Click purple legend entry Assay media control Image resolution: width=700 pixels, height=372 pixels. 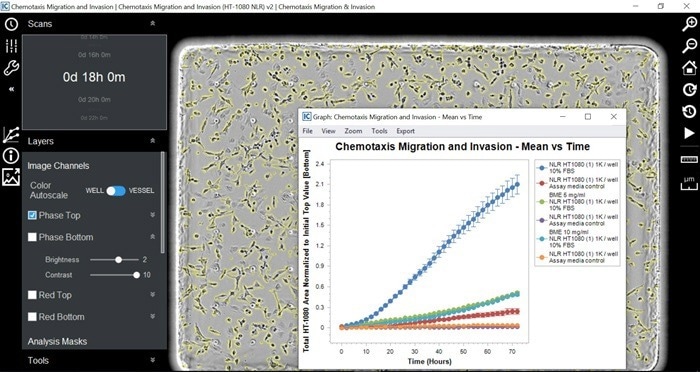pyautogui.click(x=578, y=220)
